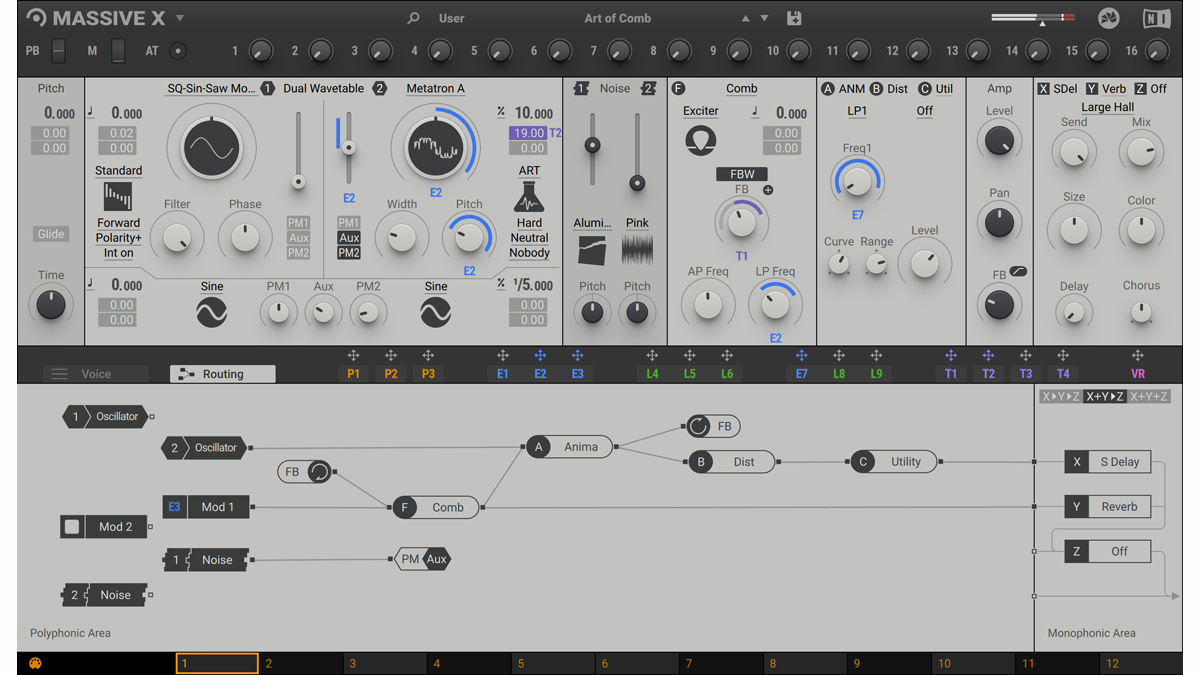Click the move handle above P1
Image resolution: width=1200 pixels, height=675 pixels.
click(353, 356)
